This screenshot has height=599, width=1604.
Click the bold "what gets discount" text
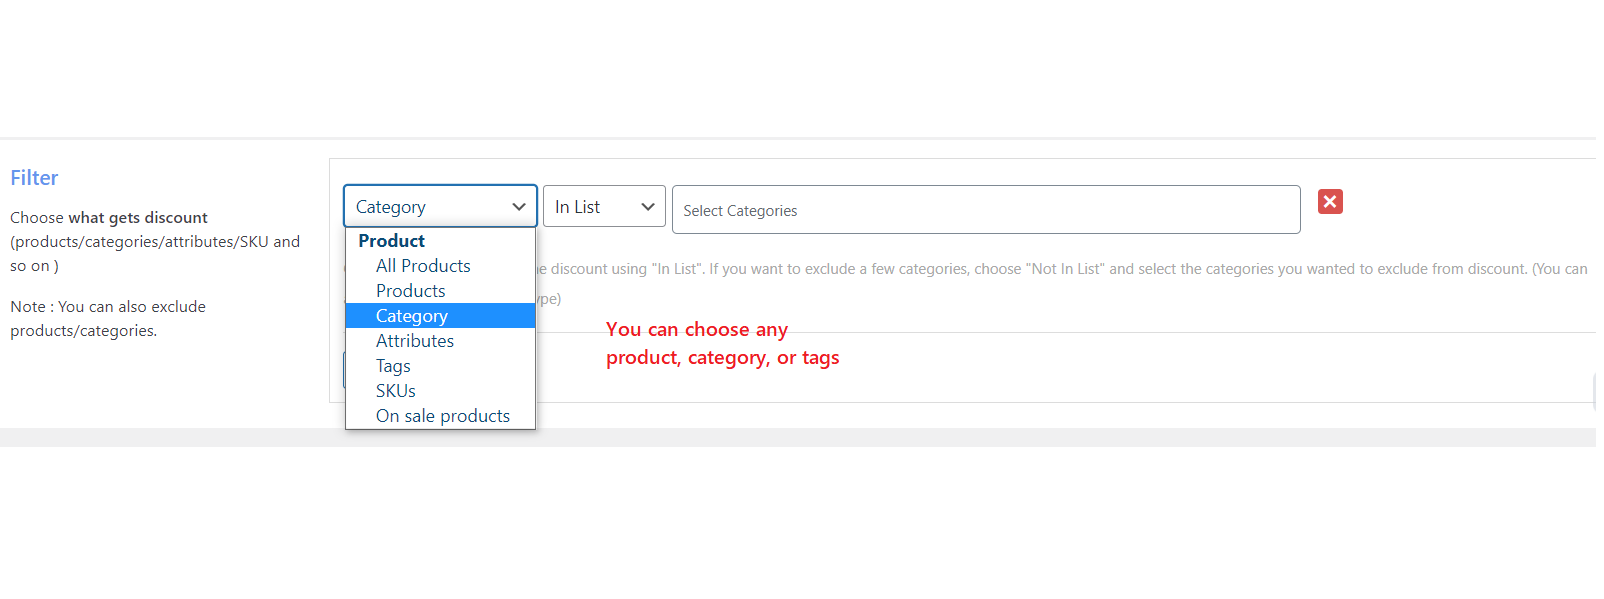pos(138,218)
